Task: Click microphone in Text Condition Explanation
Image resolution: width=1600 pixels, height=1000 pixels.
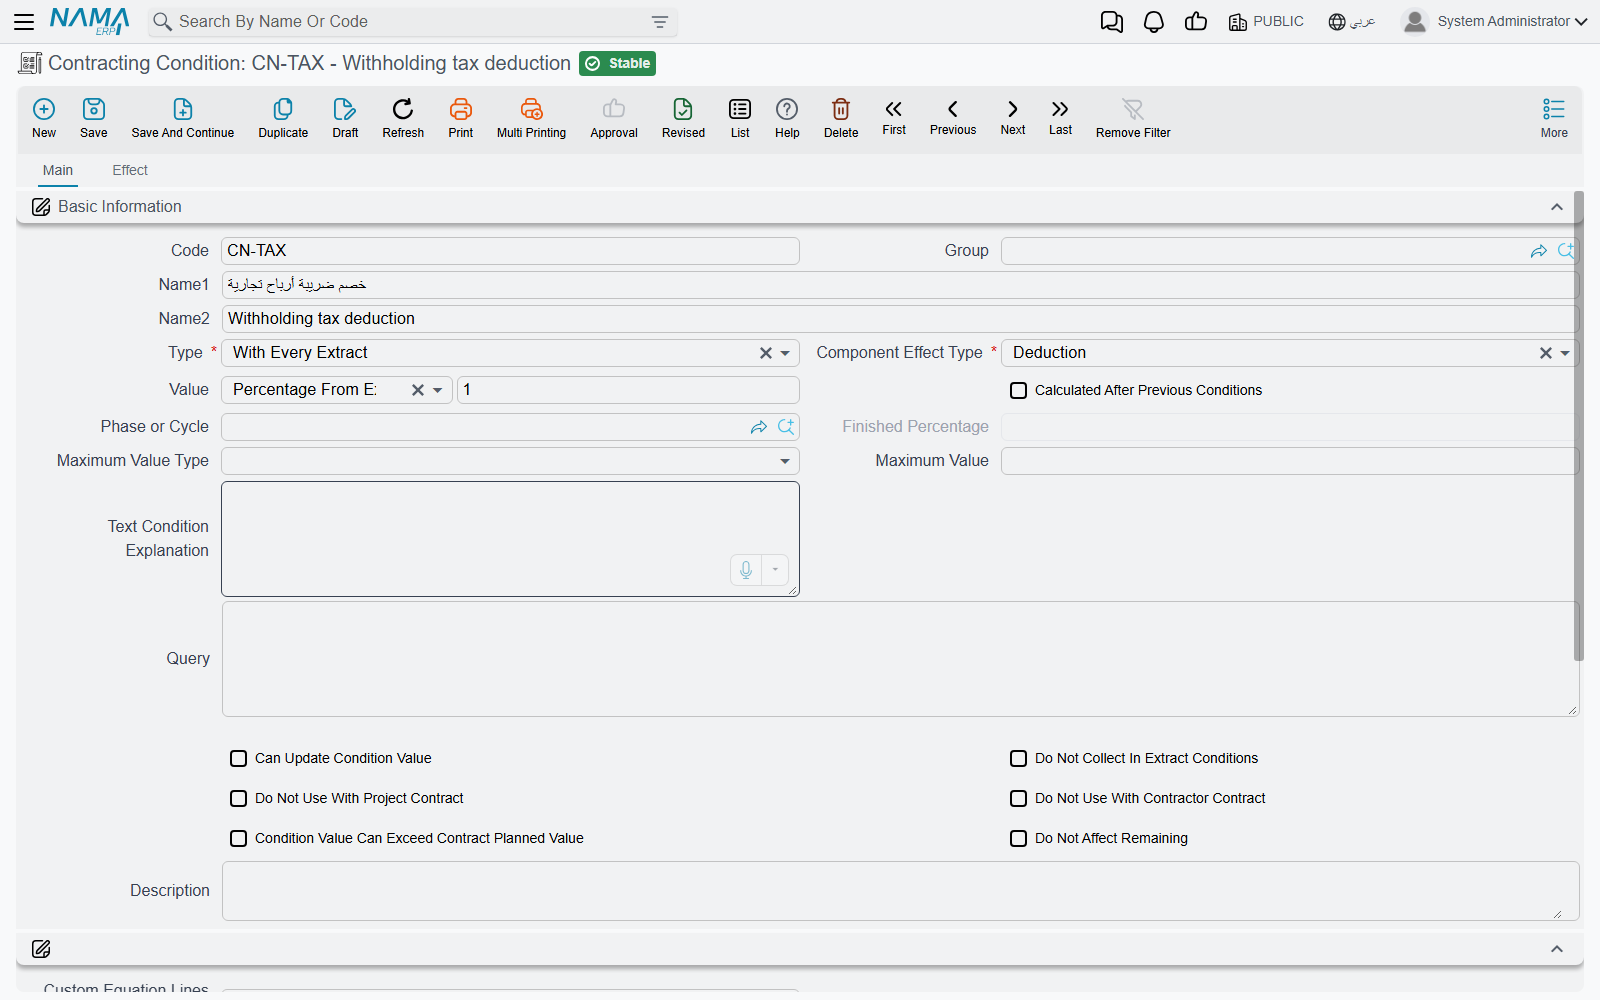Action: pyautogui.click(x=746, y=570)
